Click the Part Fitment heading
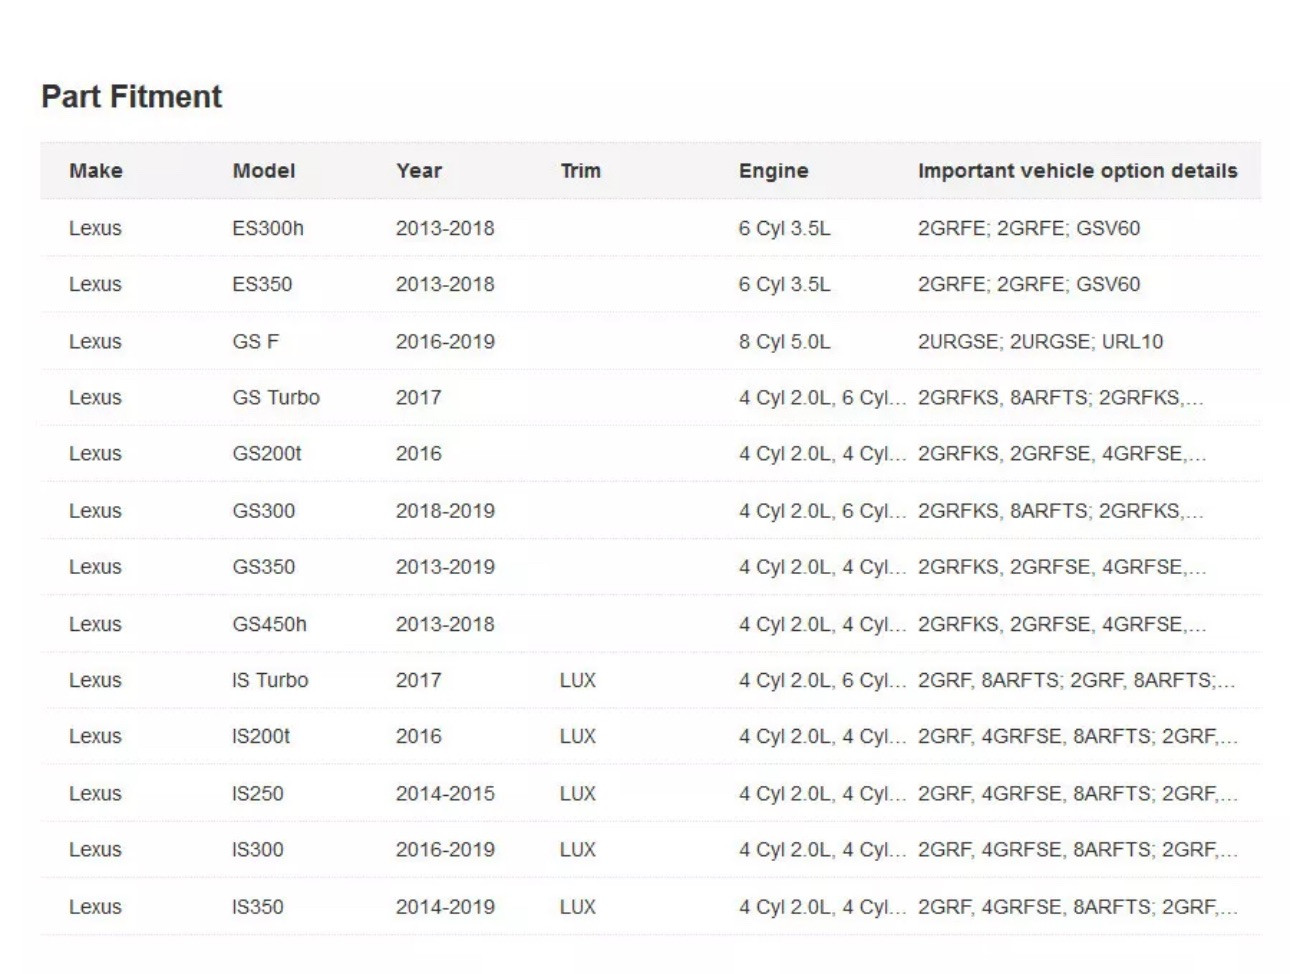The image size is (1290, 974). pyautogui.click(x=131, y=97)
